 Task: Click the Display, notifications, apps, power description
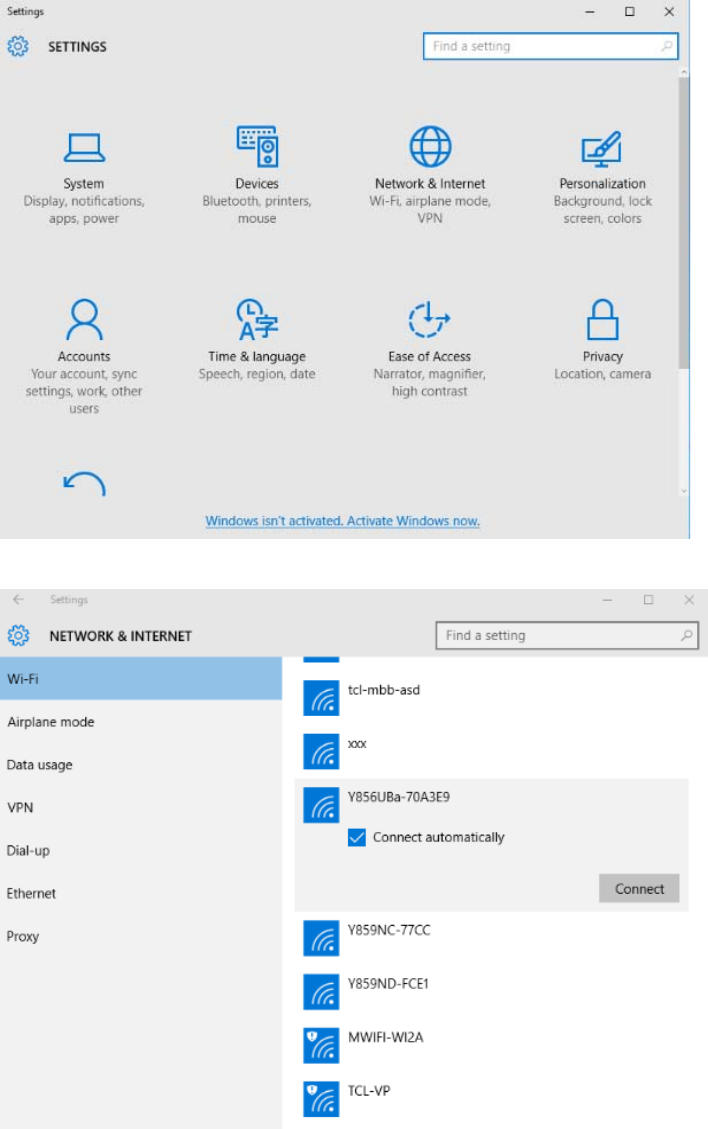pyautogui.click(x=84, y=210)
